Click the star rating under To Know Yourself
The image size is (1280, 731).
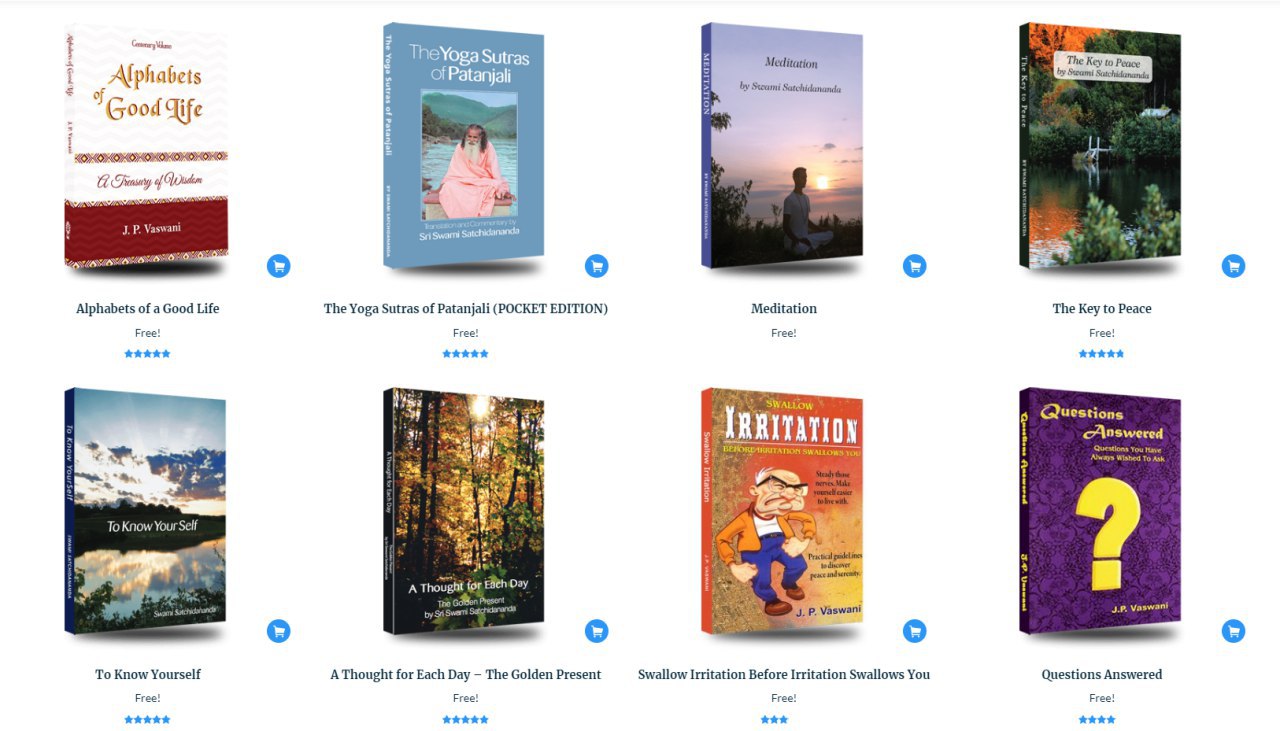pos(148,719)
